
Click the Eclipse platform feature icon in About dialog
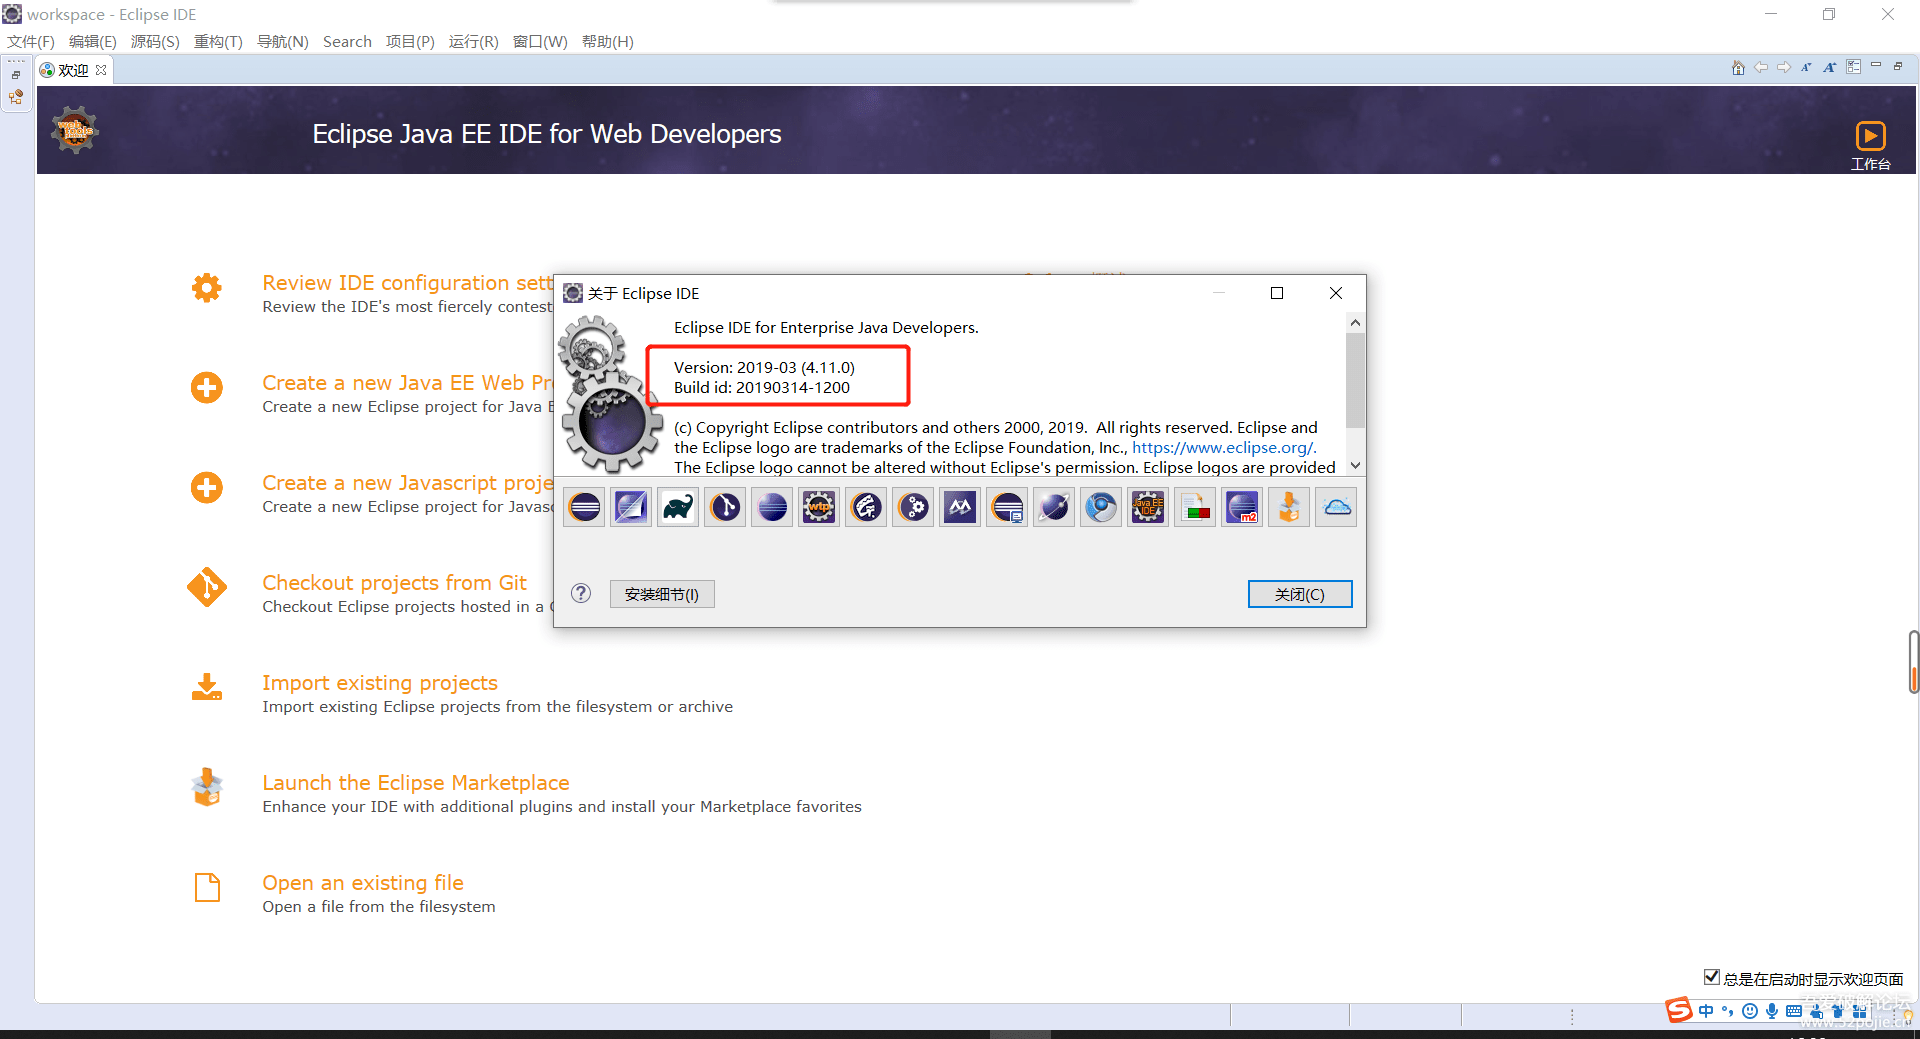(x=584, y=508)
